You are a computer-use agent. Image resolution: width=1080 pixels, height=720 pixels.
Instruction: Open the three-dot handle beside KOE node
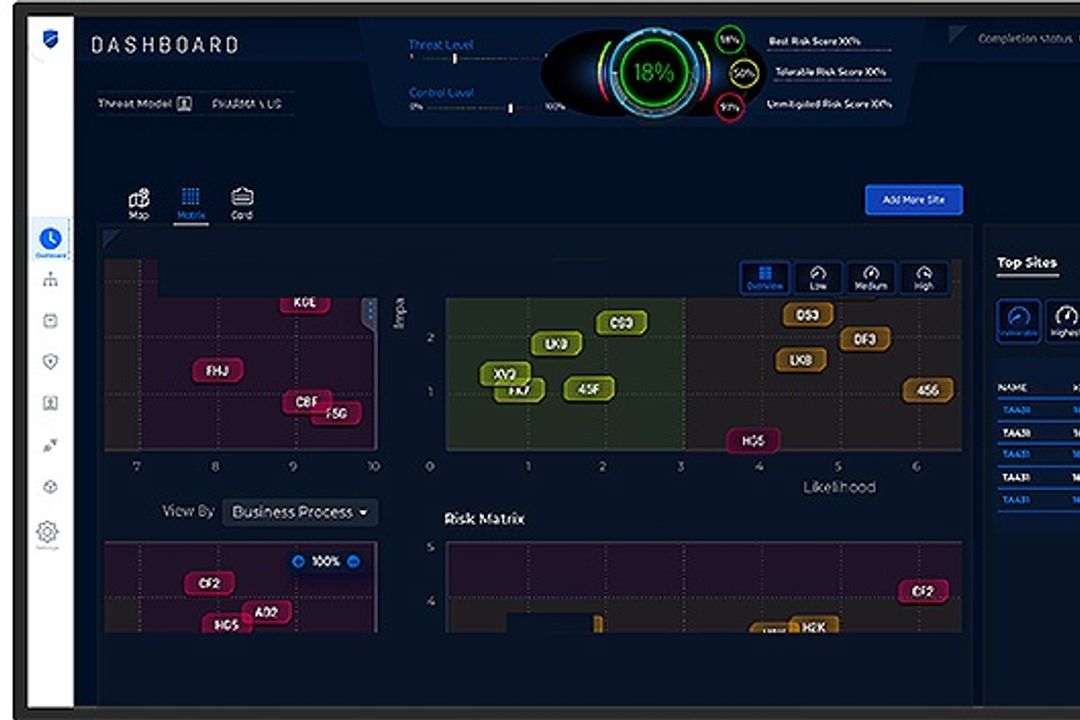pos(370,311)
